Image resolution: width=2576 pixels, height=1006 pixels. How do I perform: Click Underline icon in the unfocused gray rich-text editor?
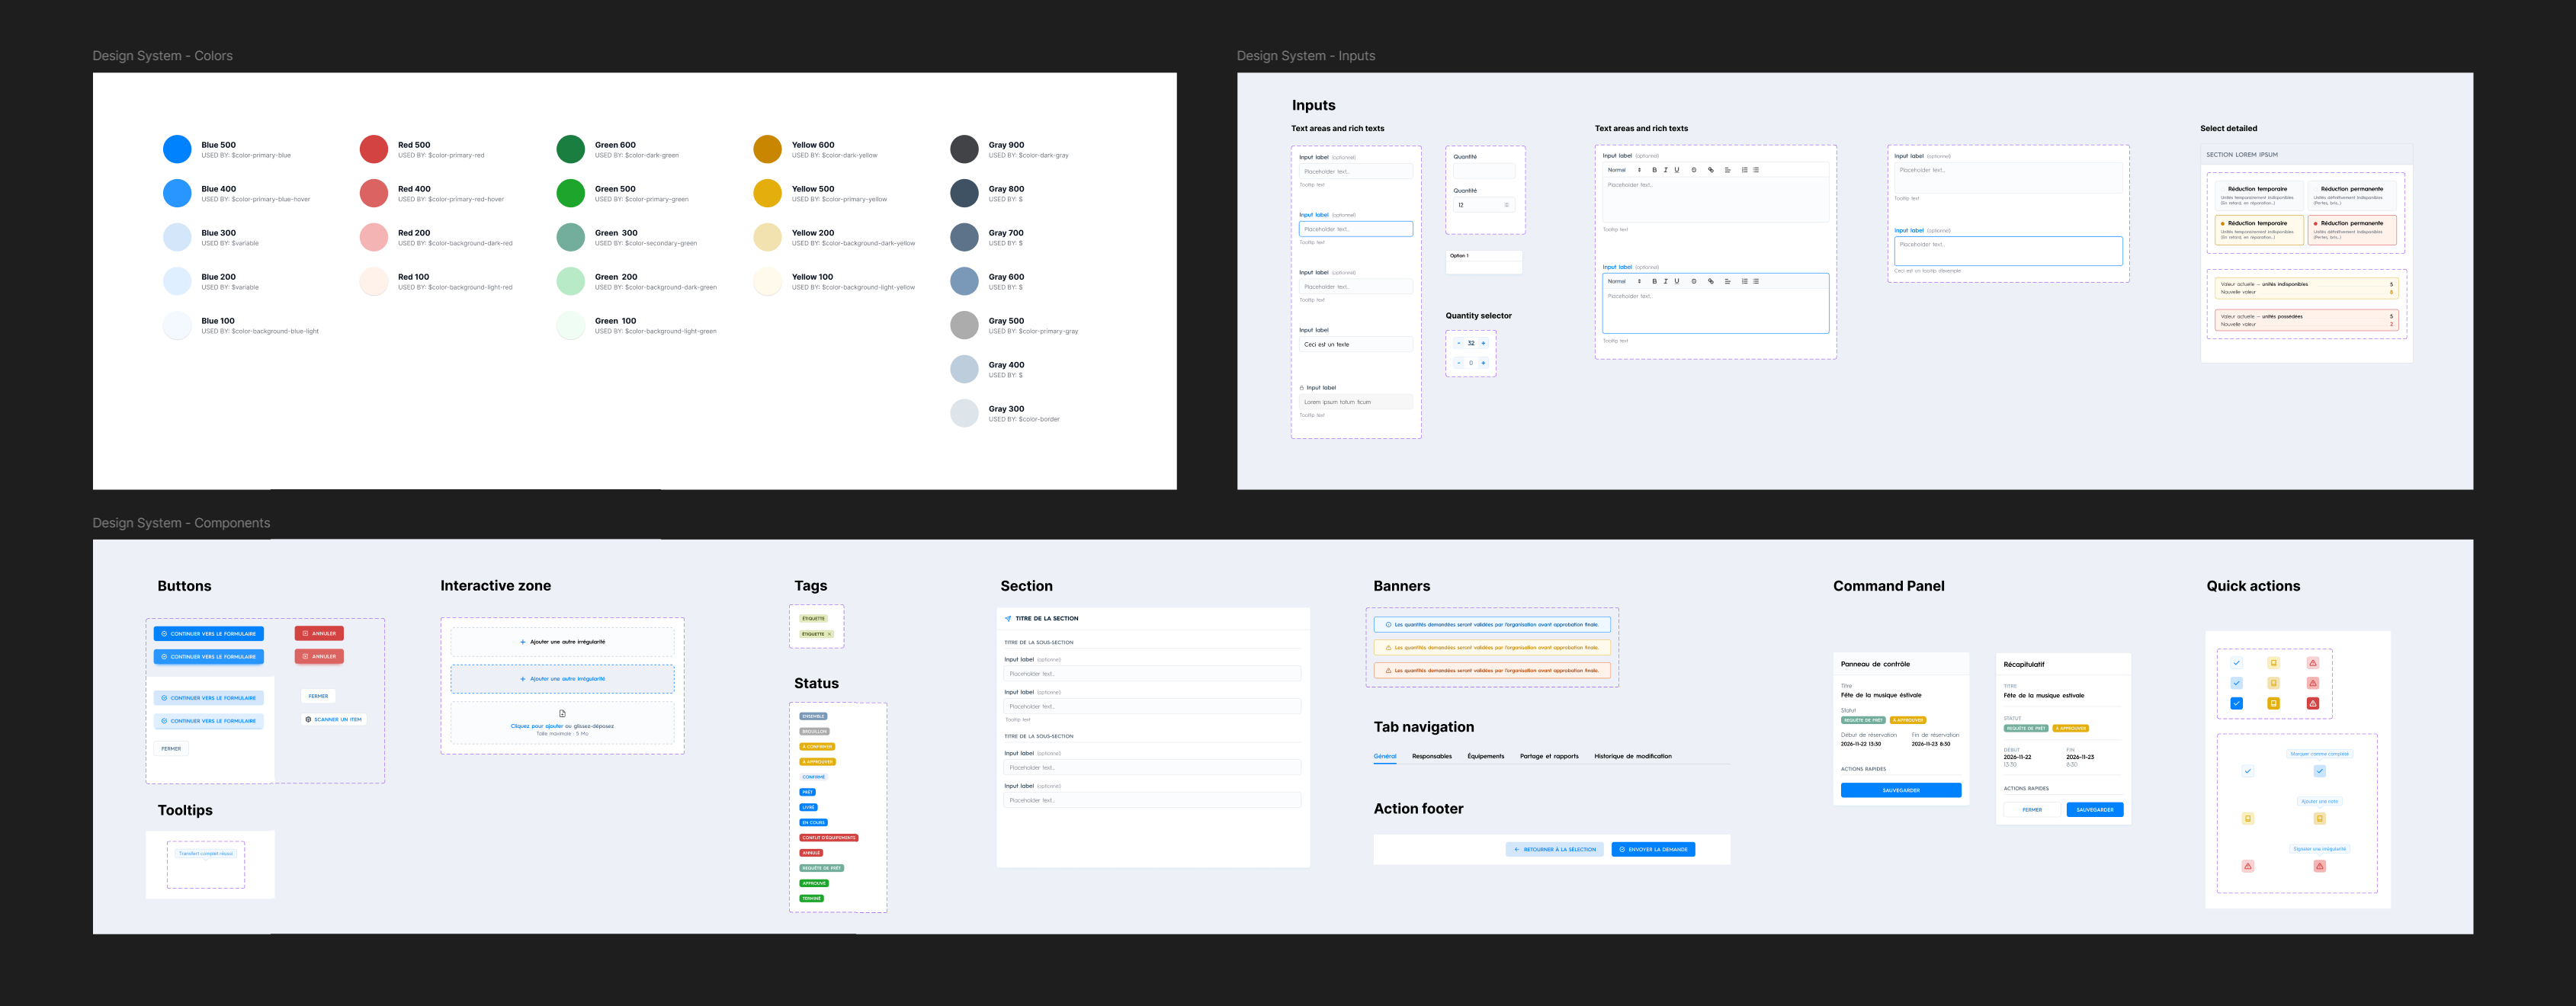coord(1677,170)
